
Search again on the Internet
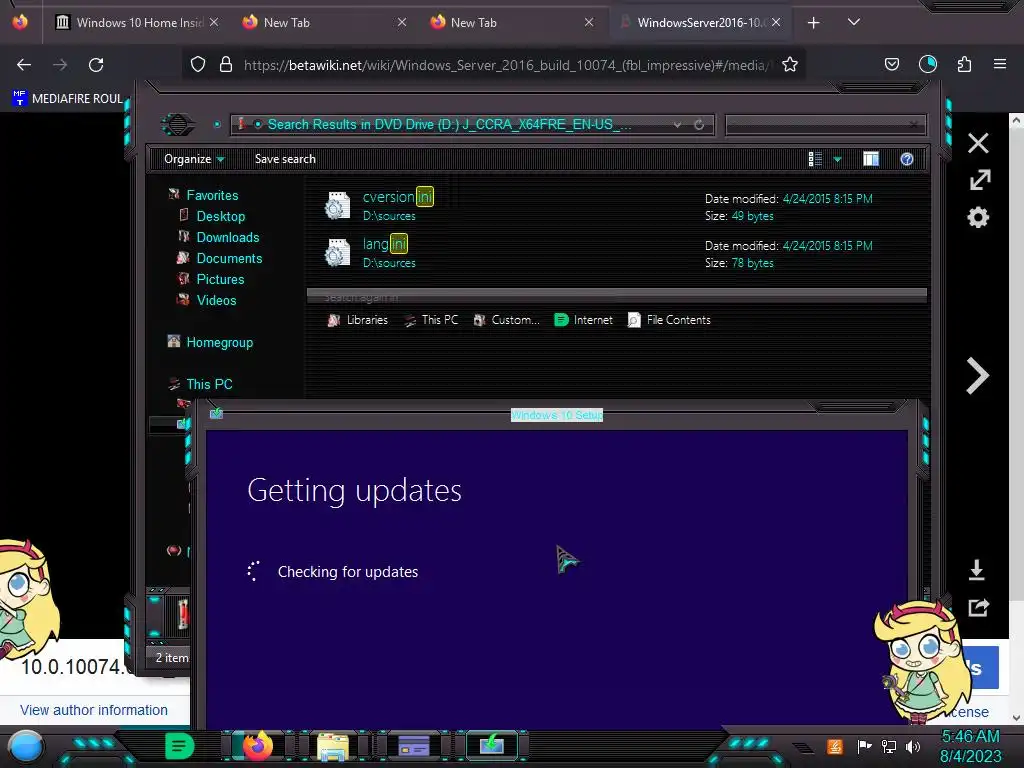click(583, 320)
